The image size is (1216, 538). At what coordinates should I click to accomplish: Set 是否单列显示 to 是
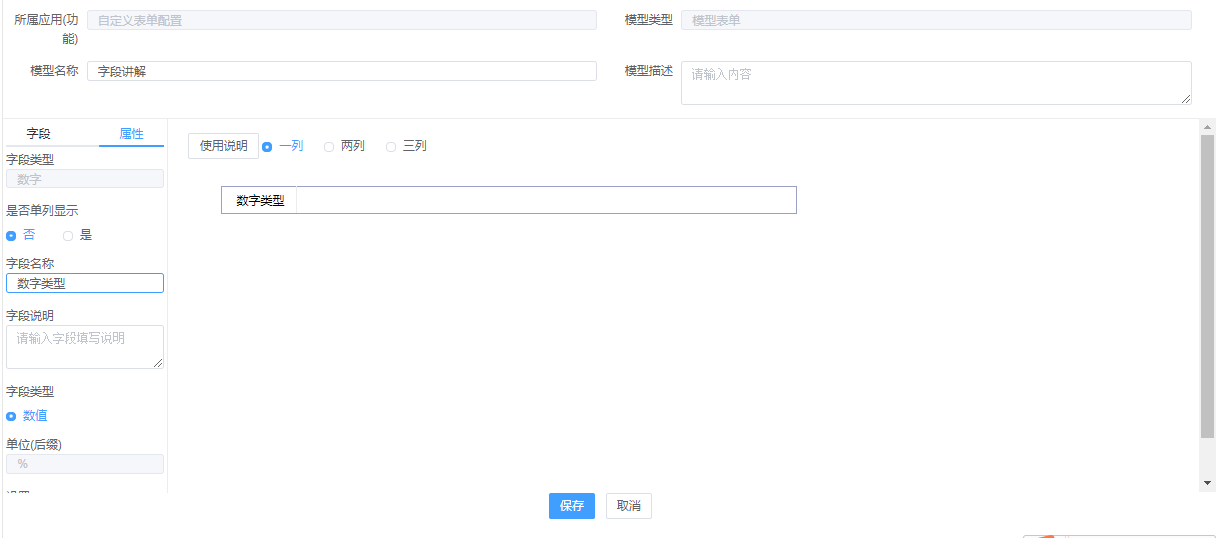[68, 236]
